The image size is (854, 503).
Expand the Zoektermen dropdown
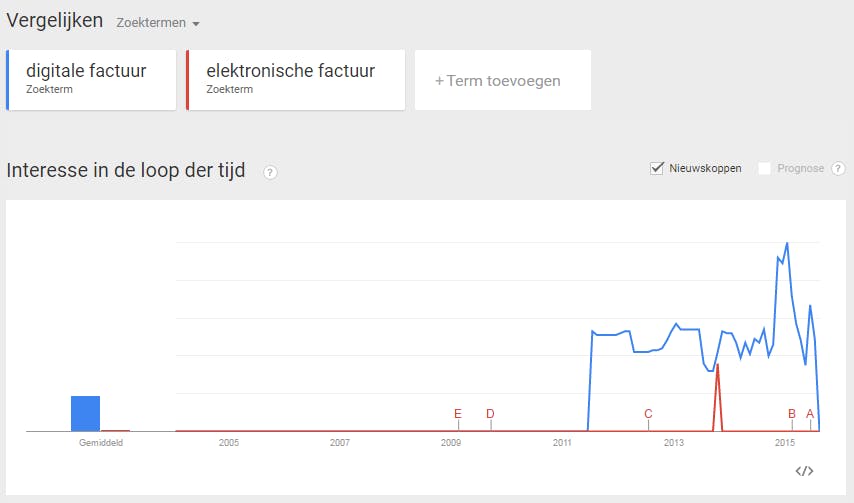click(x=158, y=23)
